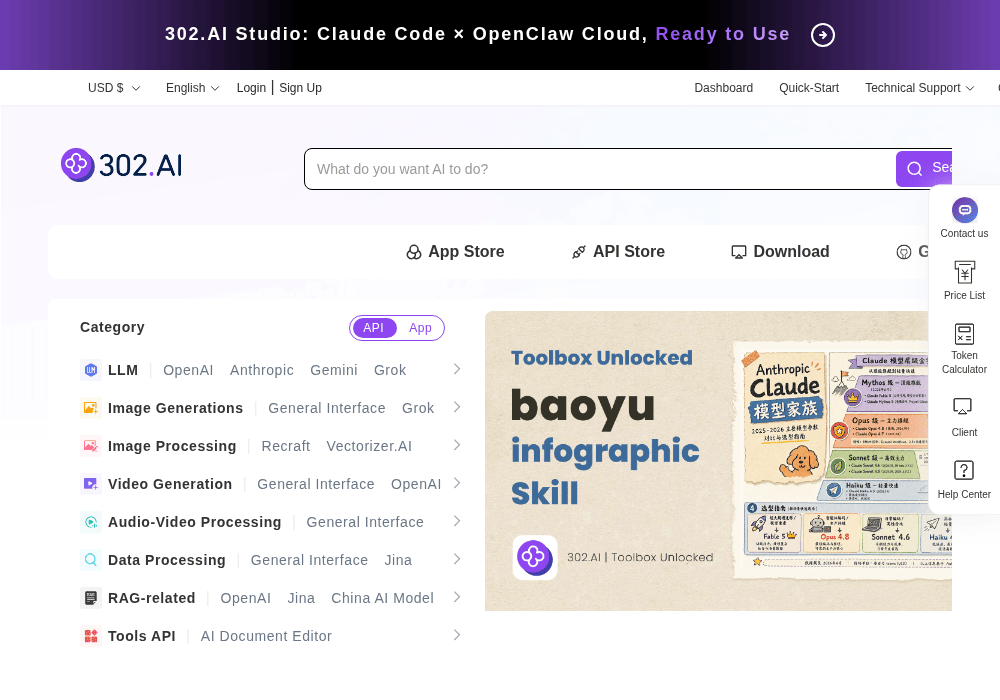The width and height of the screenshot is (1000, 700).
Task: Click the Audio-Video Processing category label
Action: (x=195, y=522)
